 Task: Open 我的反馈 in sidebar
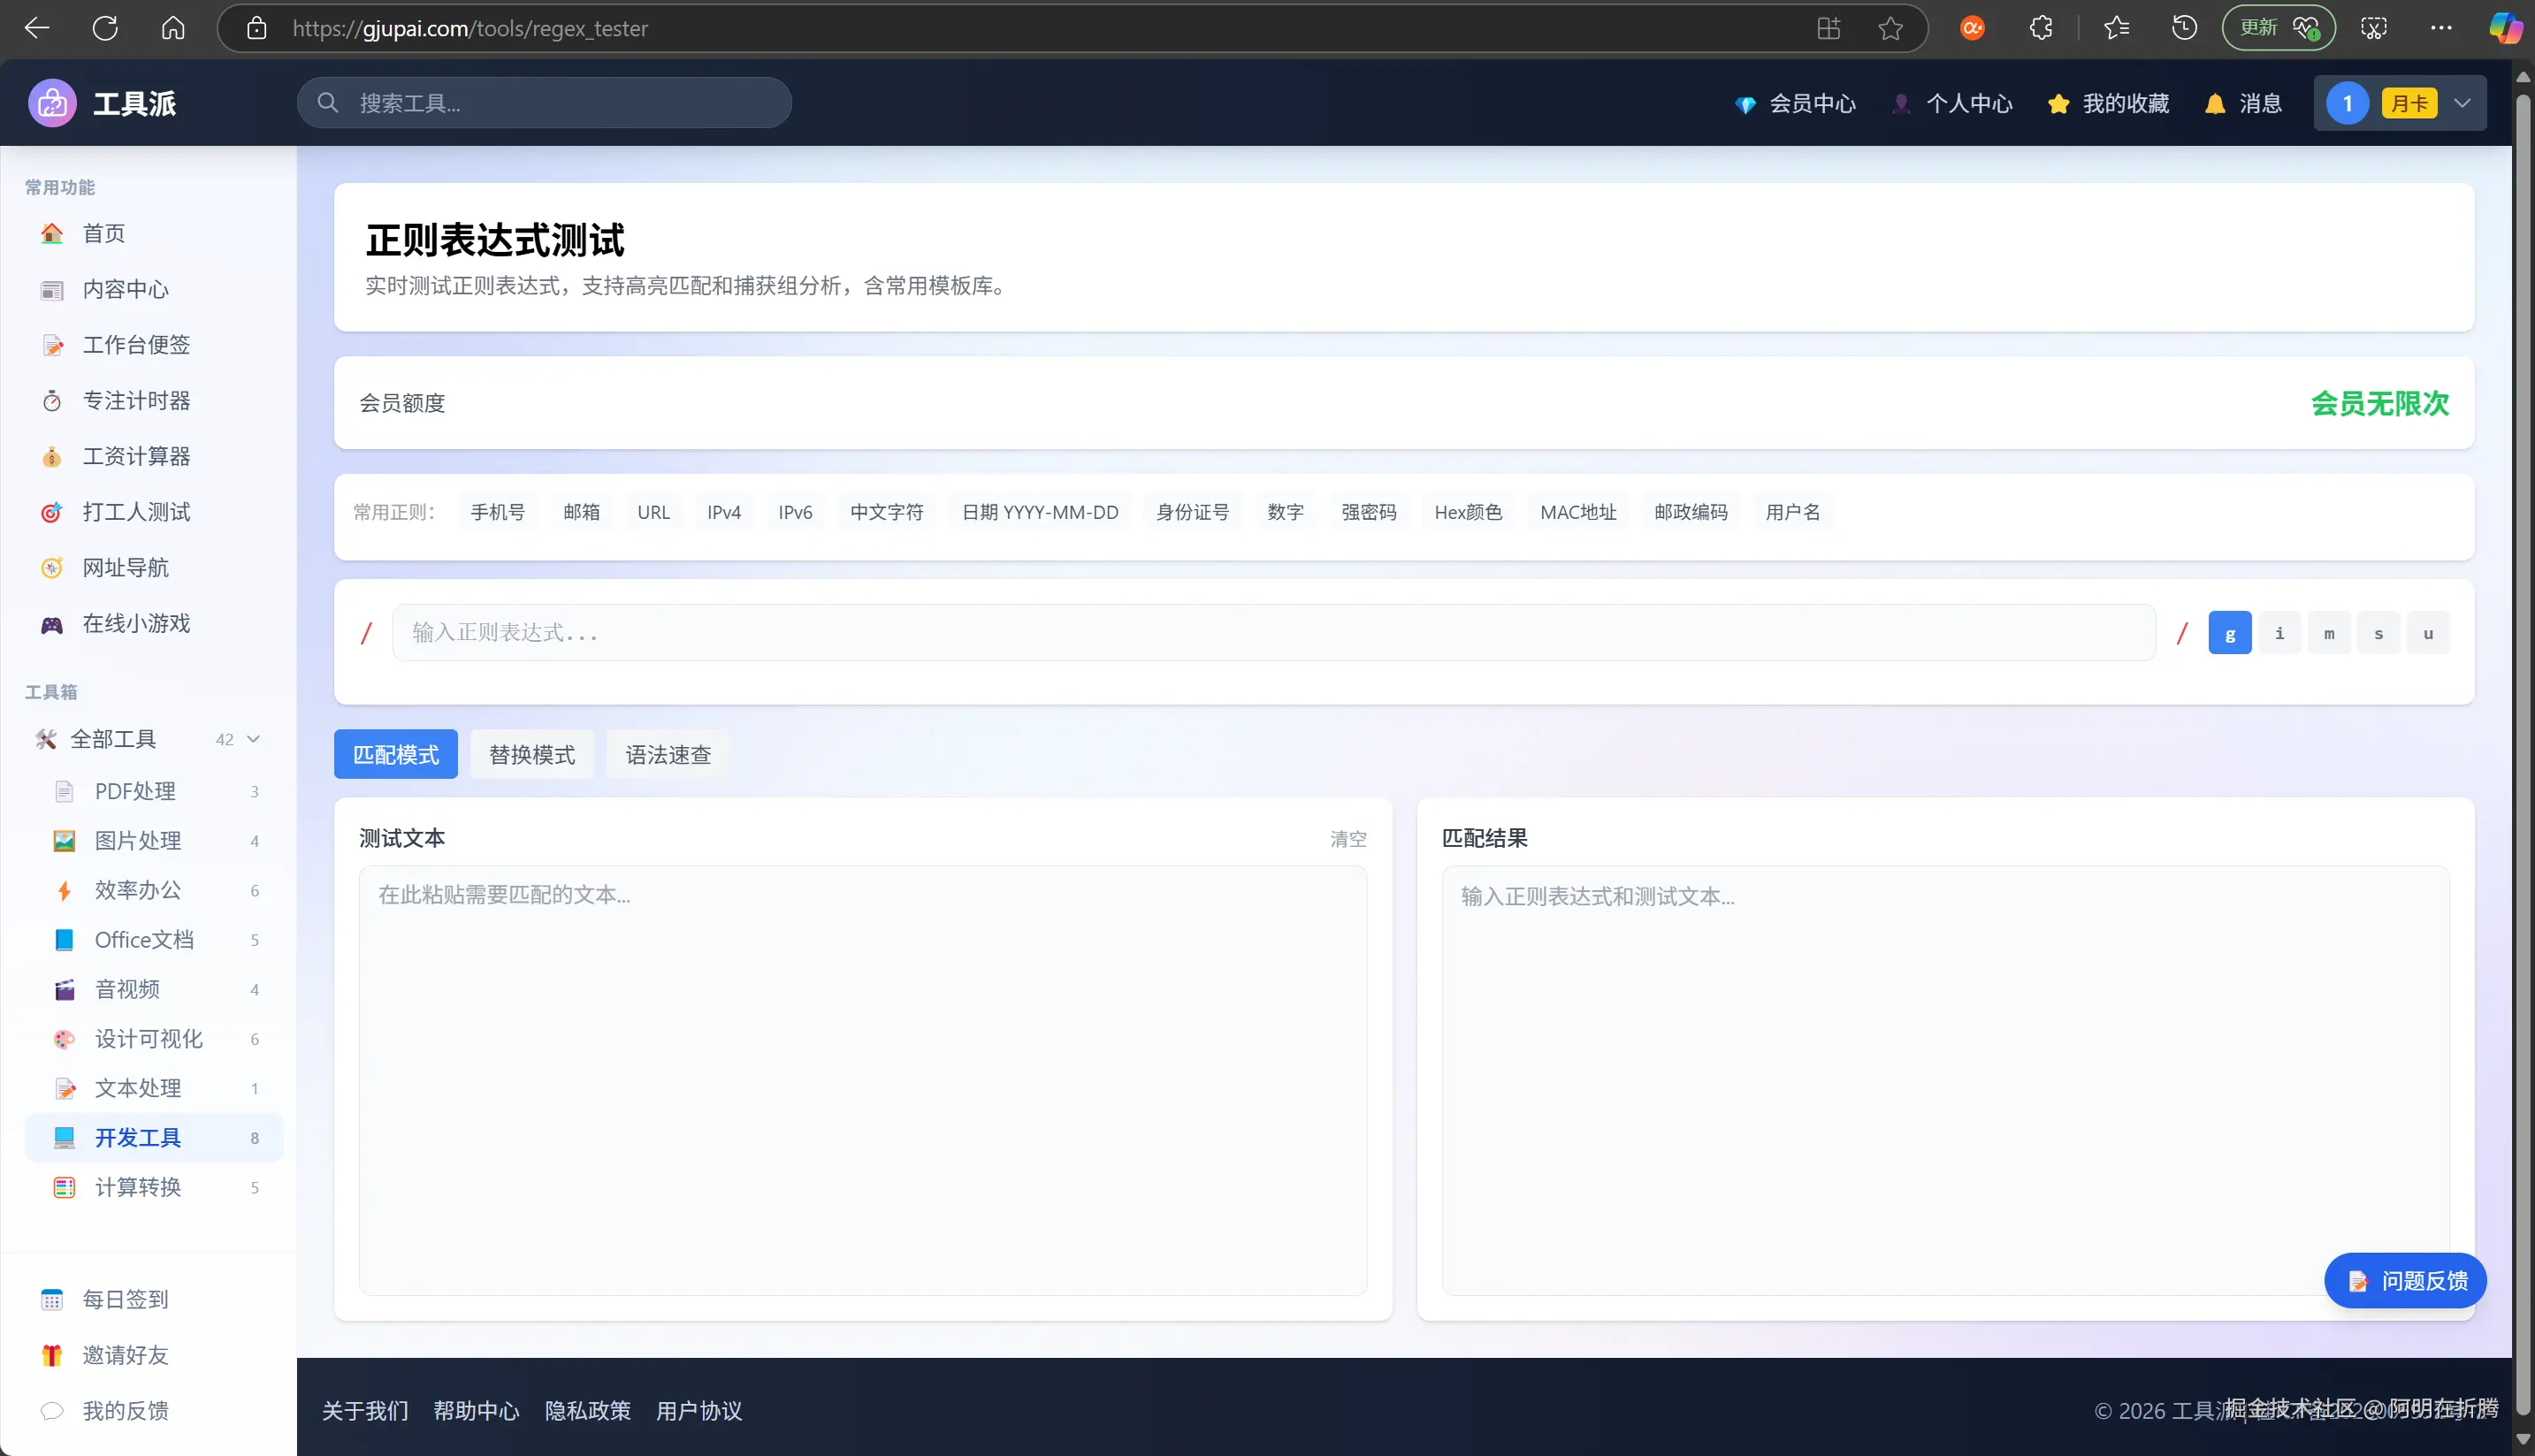click(x=154, y=1411)
